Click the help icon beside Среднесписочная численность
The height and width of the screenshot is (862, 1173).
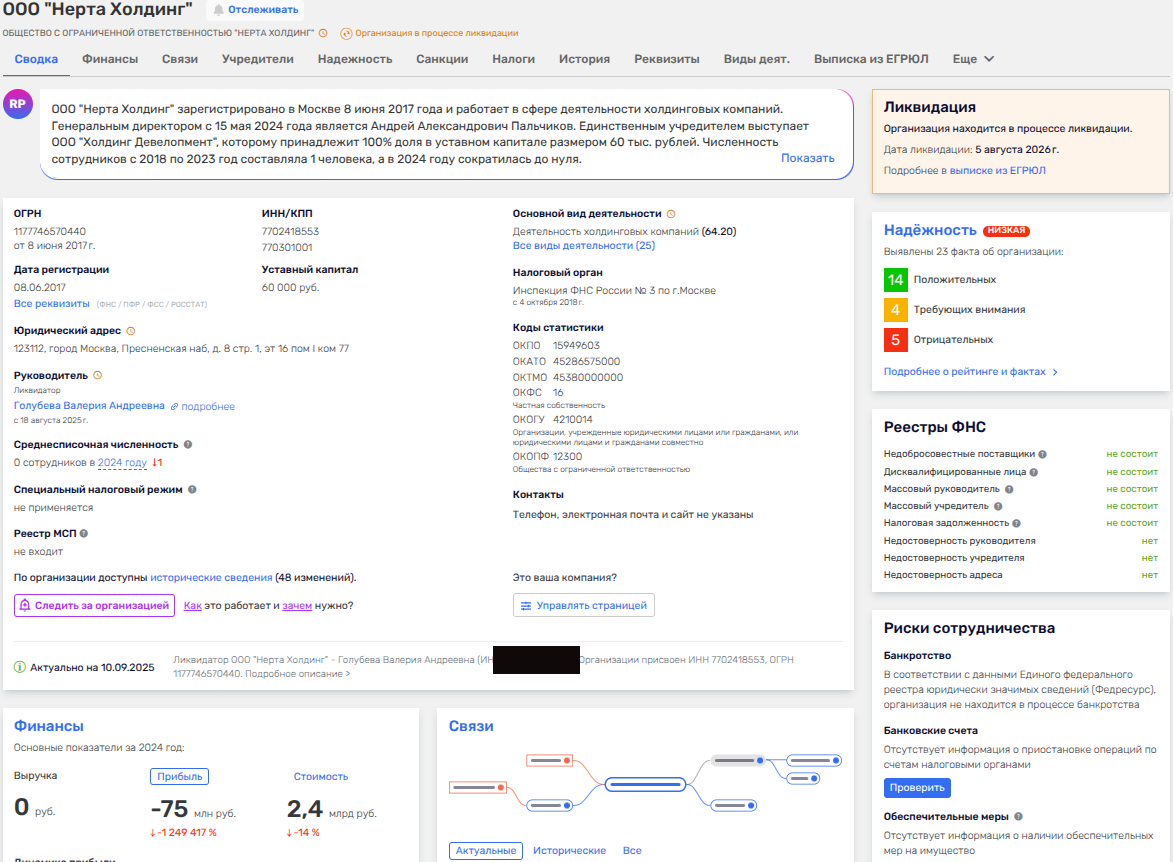click(188, 445)
